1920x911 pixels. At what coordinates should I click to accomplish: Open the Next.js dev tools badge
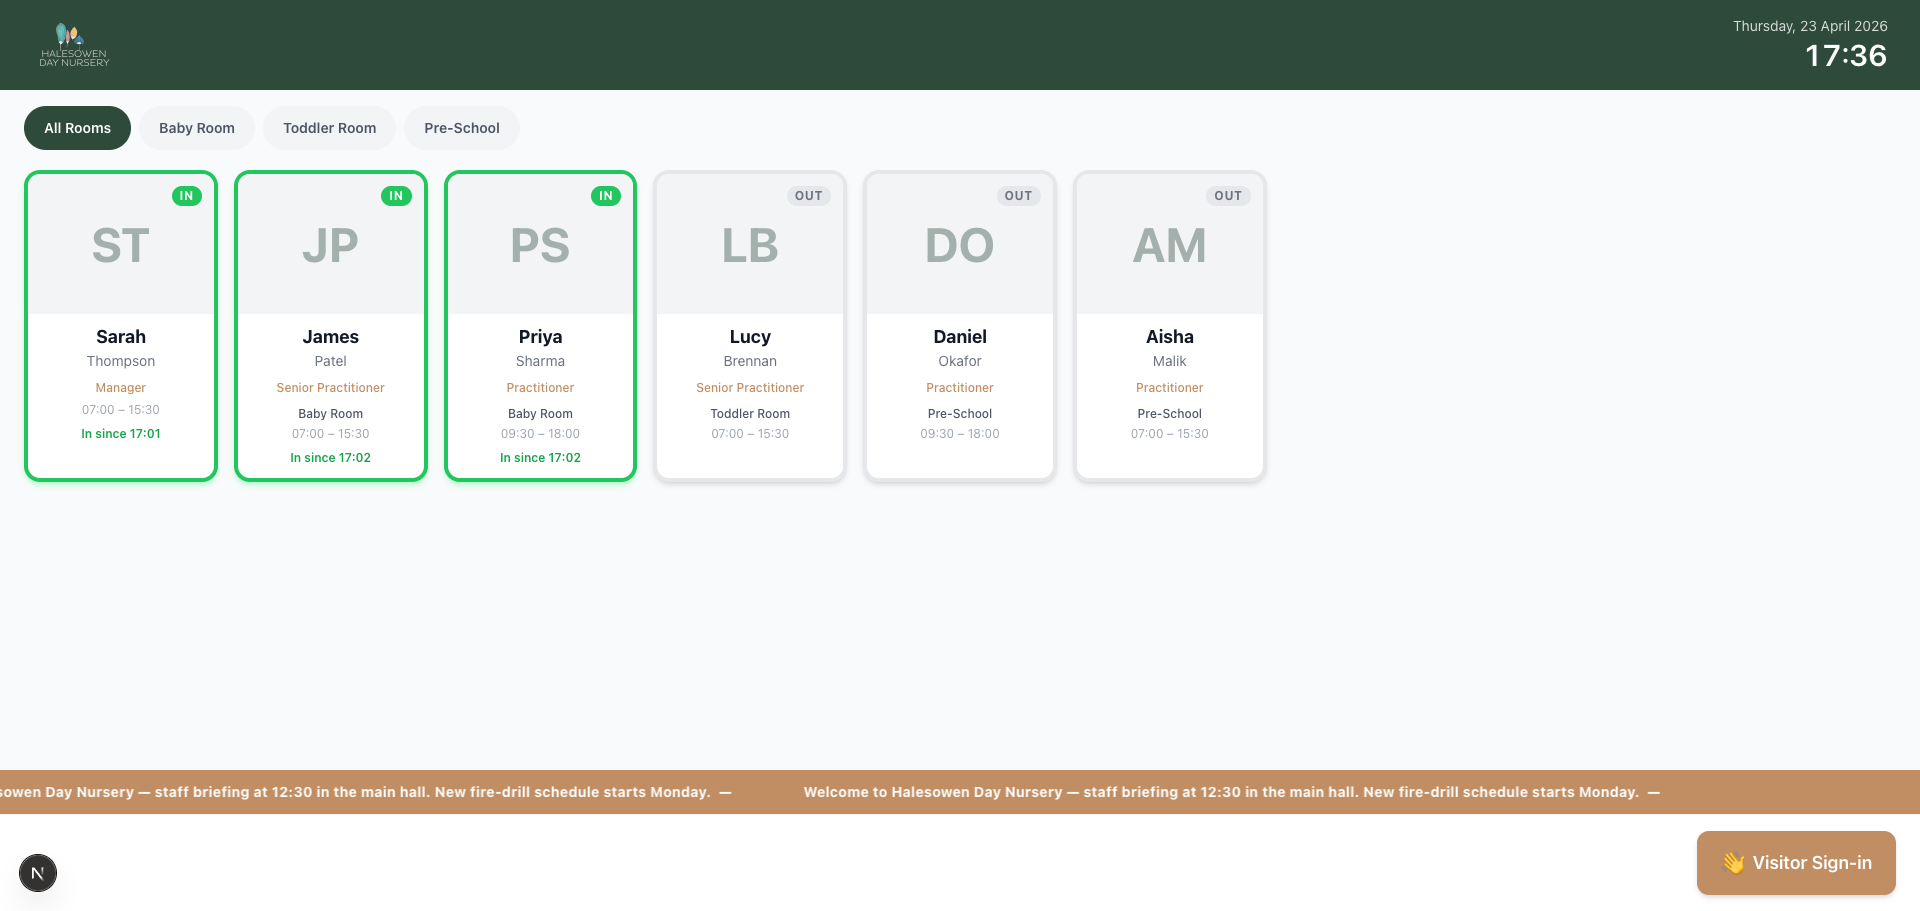coord(38,873)
